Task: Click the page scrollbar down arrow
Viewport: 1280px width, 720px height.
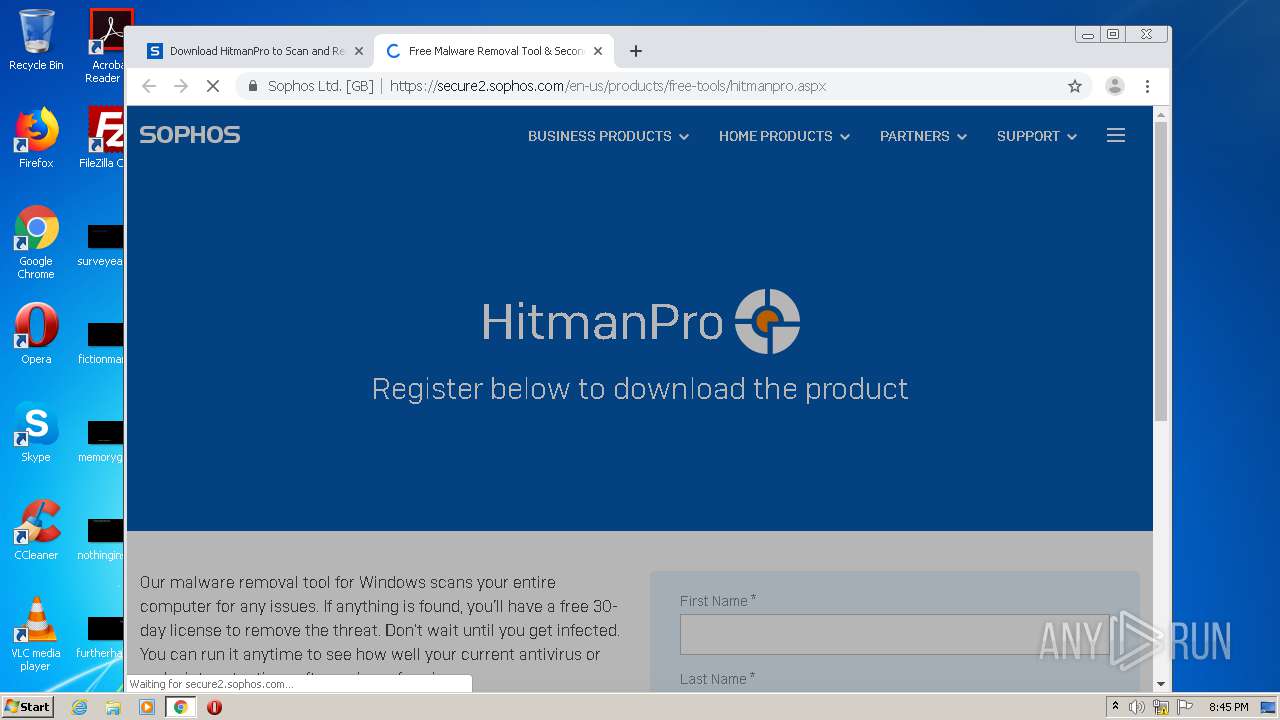Action: click(x=1160, y=684)
